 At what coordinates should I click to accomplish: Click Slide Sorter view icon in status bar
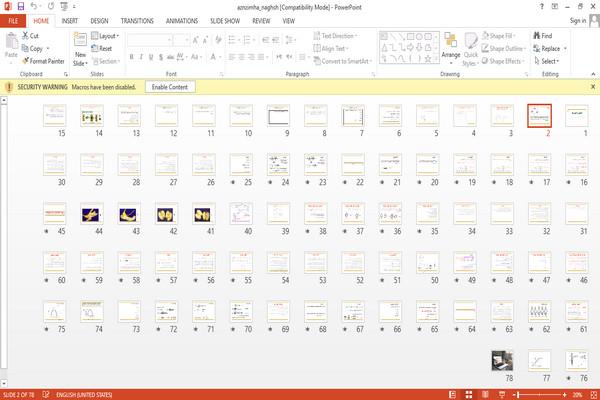click(x=469, y=394)
